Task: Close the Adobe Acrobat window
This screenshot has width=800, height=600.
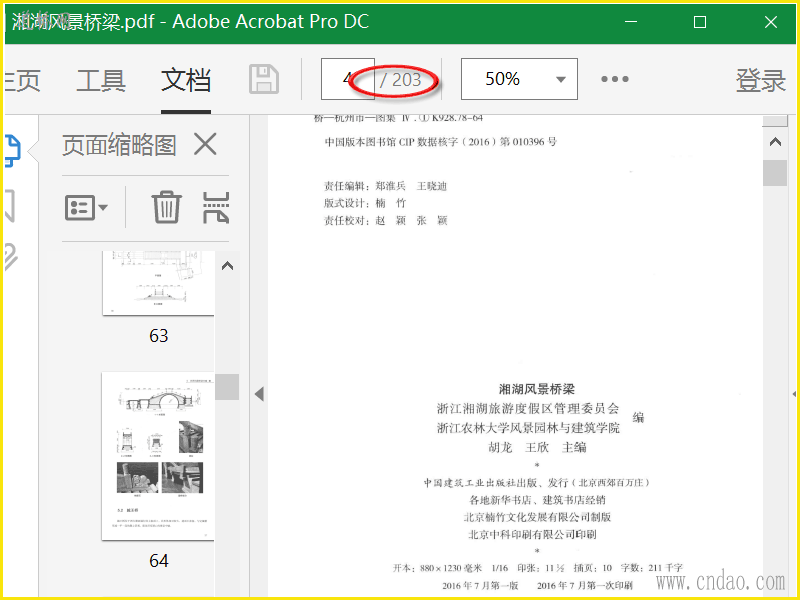Action: [x=770, y=22]
